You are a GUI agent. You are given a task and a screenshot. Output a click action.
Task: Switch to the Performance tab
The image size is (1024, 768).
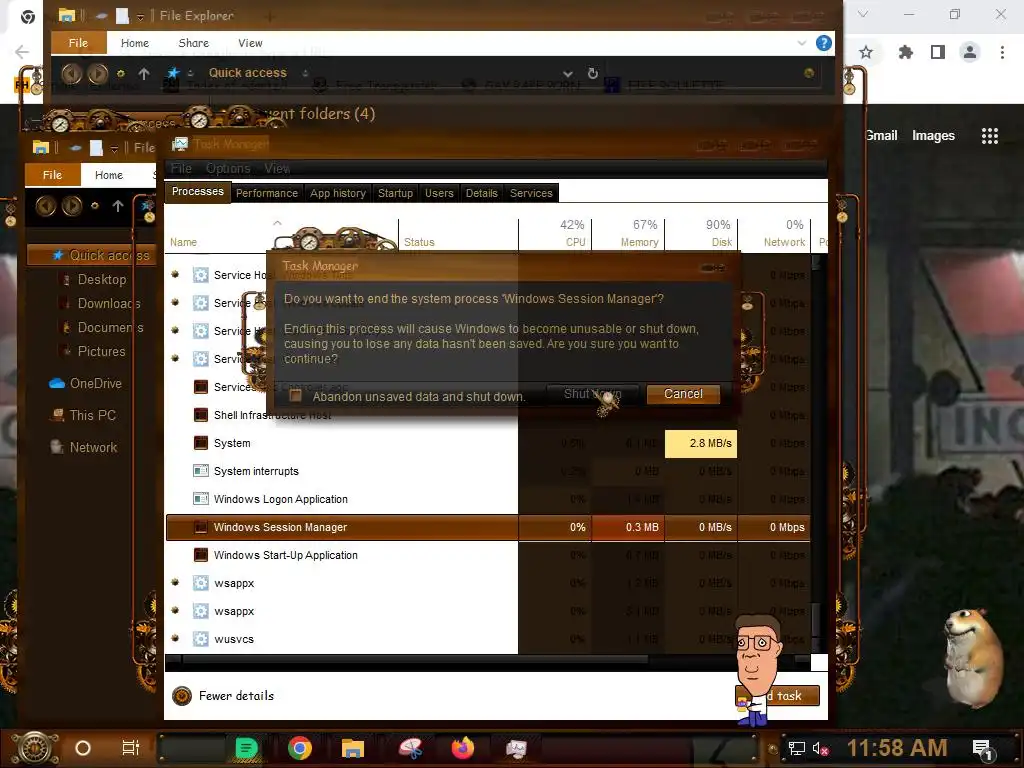coord(266,193)
